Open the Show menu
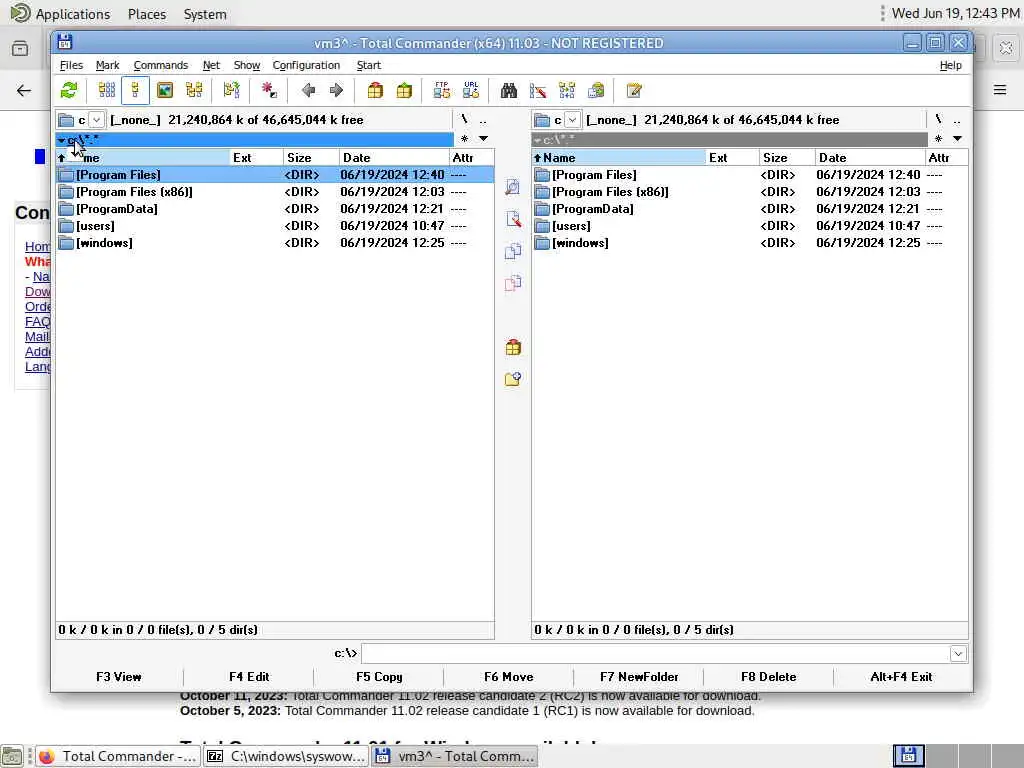The image size is (1024, 768). pos(247,65)
